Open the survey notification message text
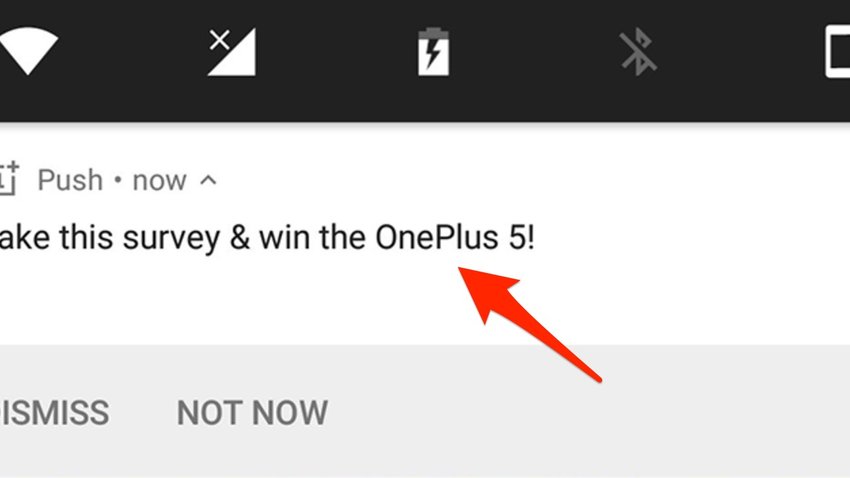Image resolution: width=850 pixels, height=478 pixels. click(x=267, y=238)
